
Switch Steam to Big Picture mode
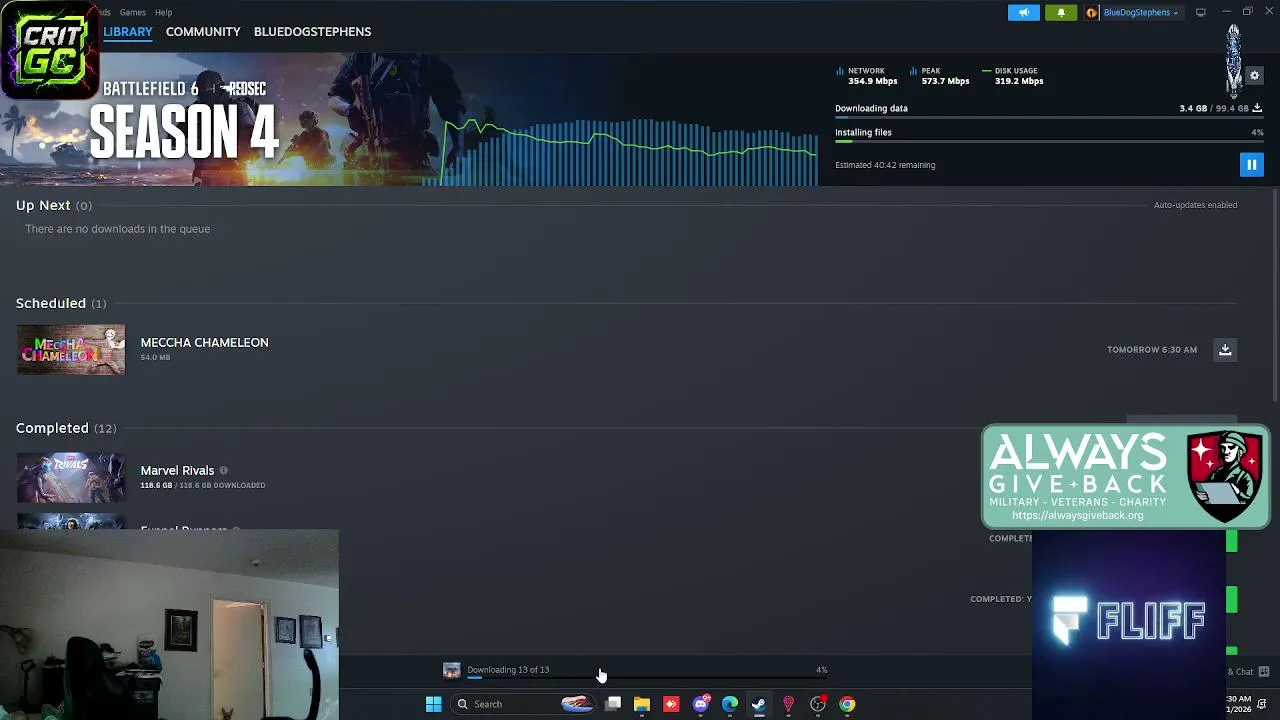[x=1201, y=12]
